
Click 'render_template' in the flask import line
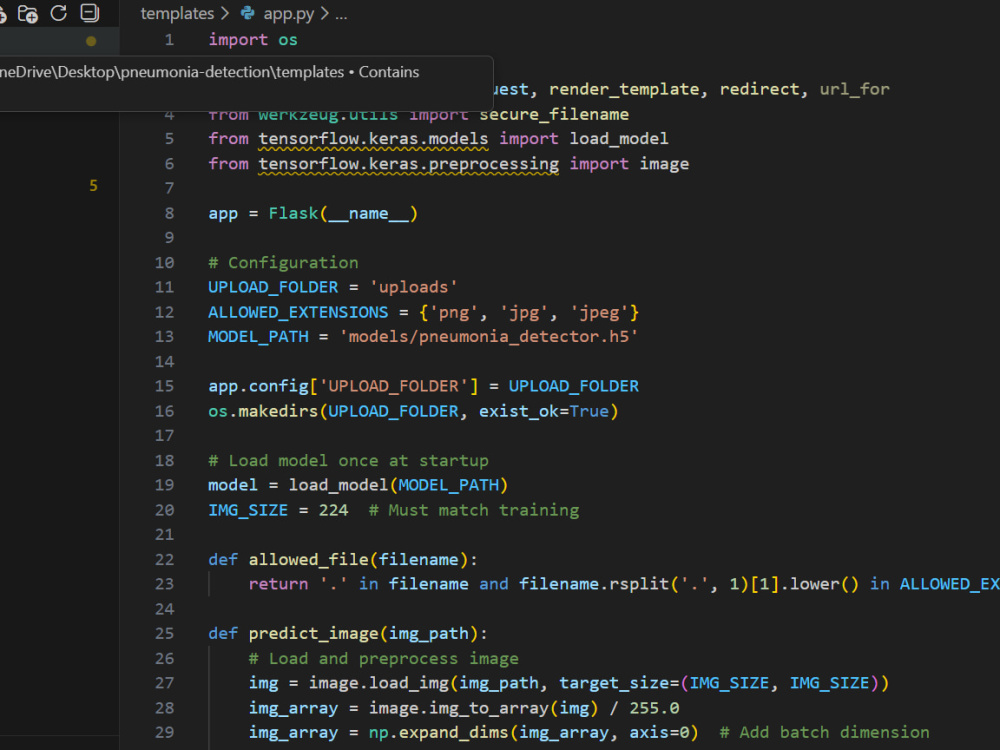pyautogui.click(x=624, y=89)
